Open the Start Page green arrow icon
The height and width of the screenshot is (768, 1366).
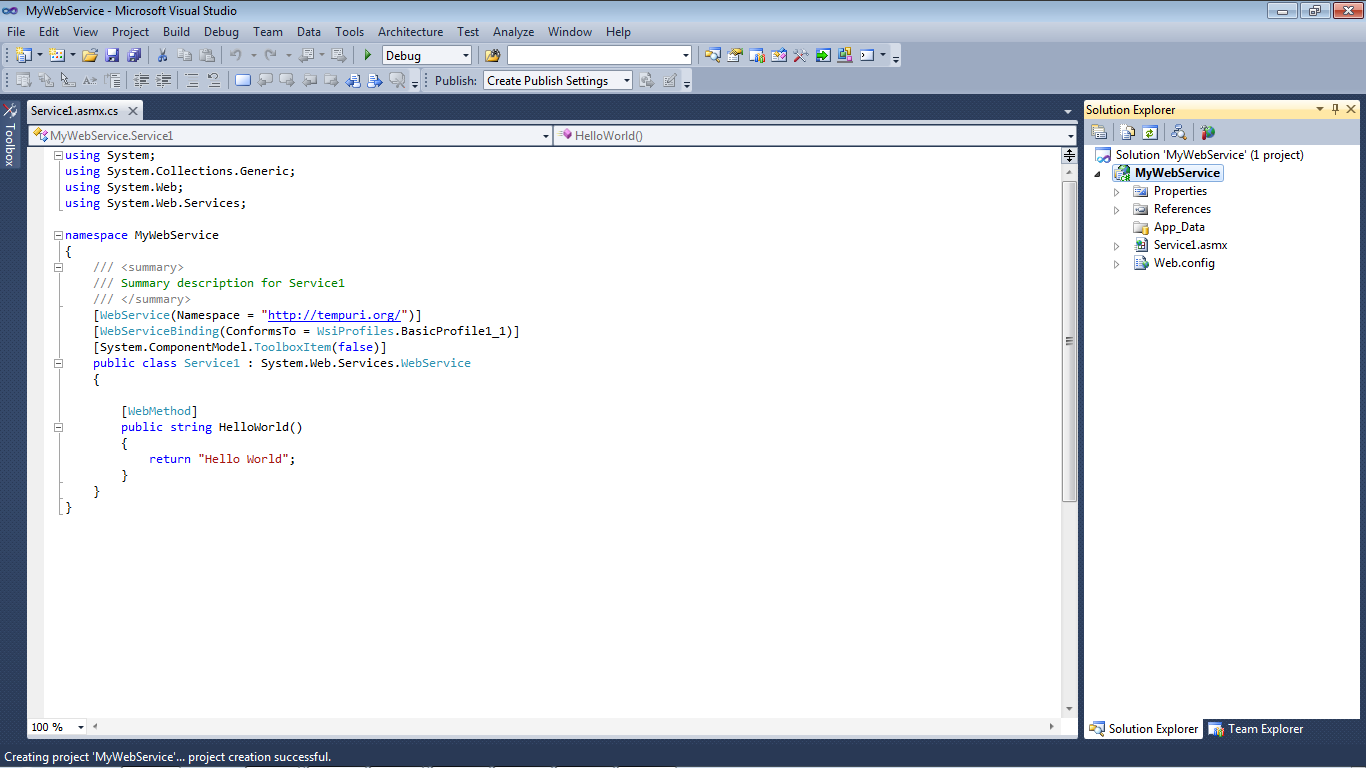823,55
